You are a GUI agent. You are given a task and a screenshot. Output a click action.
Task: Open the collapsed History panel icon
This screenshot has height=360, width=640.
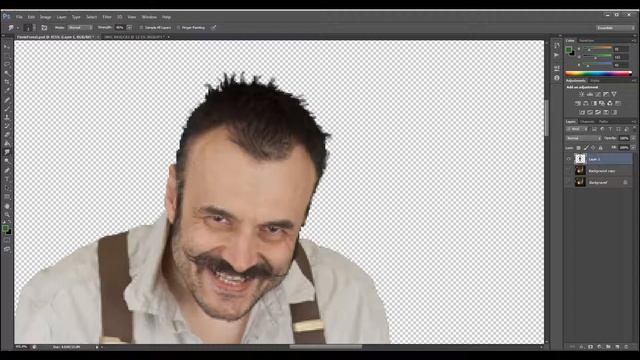point(557,46)
